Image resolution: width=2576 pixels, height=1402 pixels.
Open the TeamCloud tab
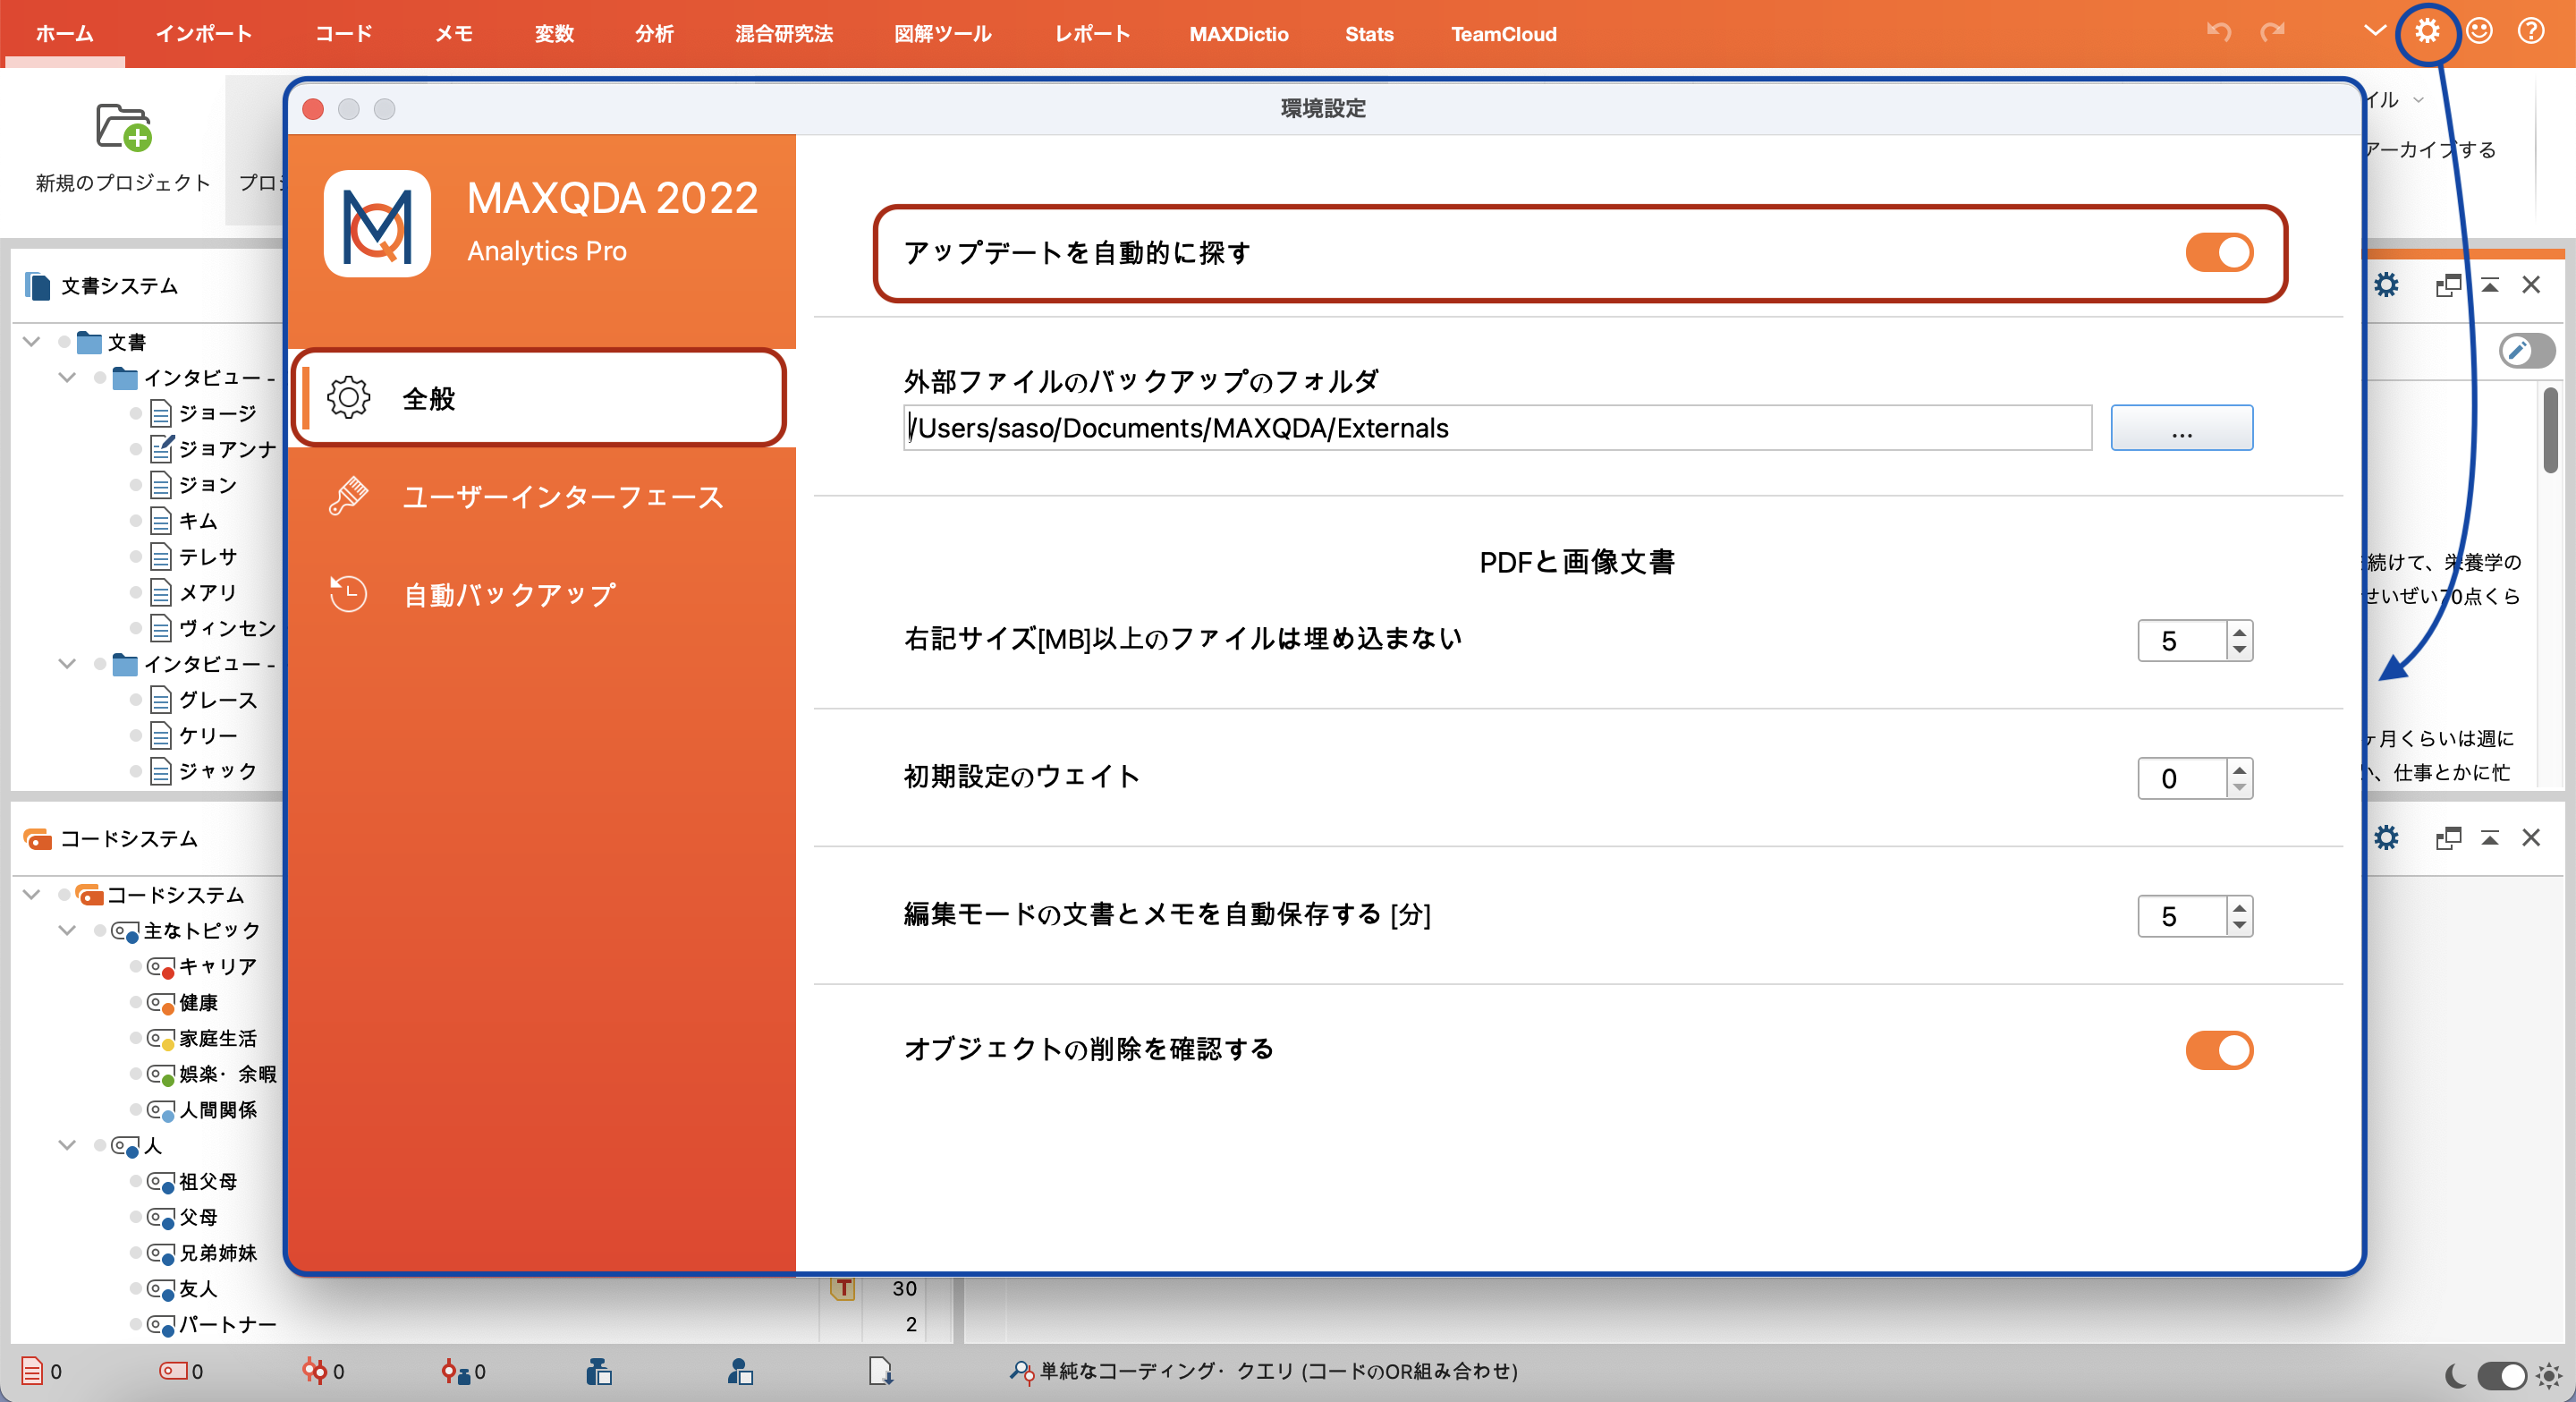pyautogui.click(x=1504, y=34)
